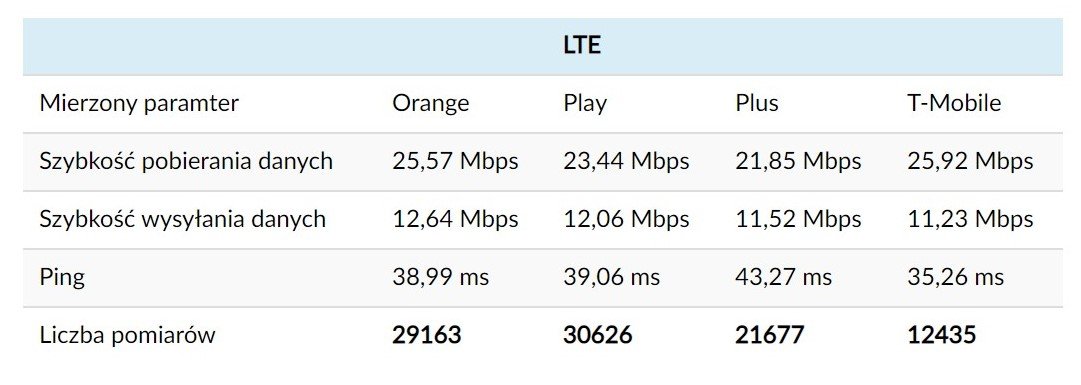Click Plus measurement count 21677
This screenshot has width=1081, height=385.
tap(769, 336)
